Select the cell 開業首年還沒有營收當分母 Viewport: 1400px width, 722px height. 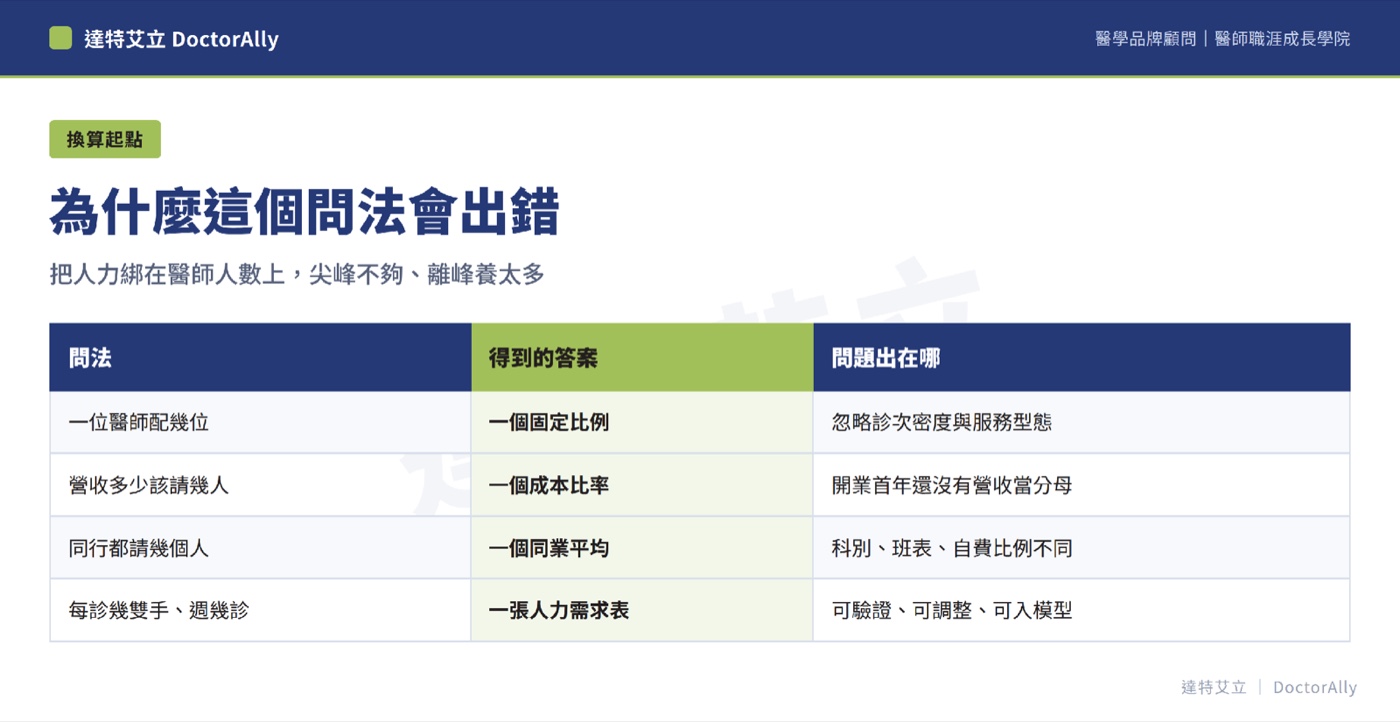[1081, 485]
